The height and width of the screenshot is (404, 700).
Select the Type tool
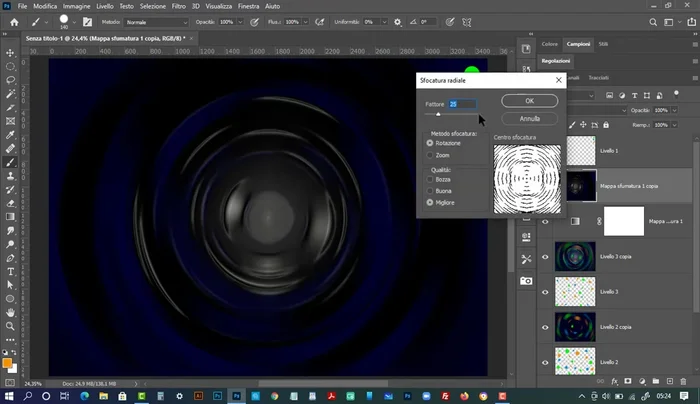tap(10, 270)
